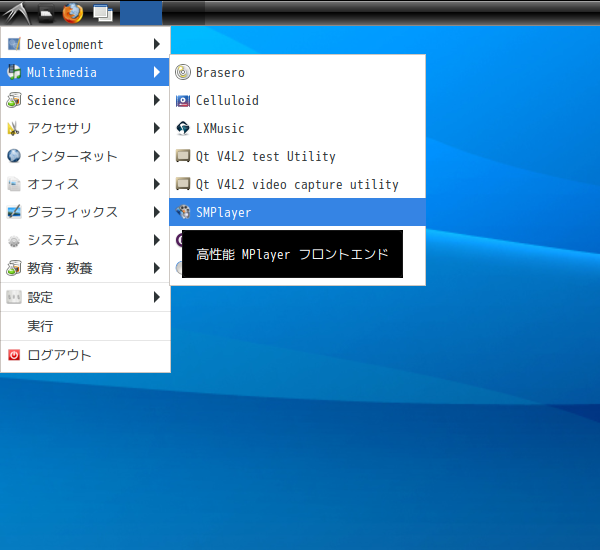
Task: Click the インターネット globe icon
Action: pyautogui.click(x=14, y=156)
